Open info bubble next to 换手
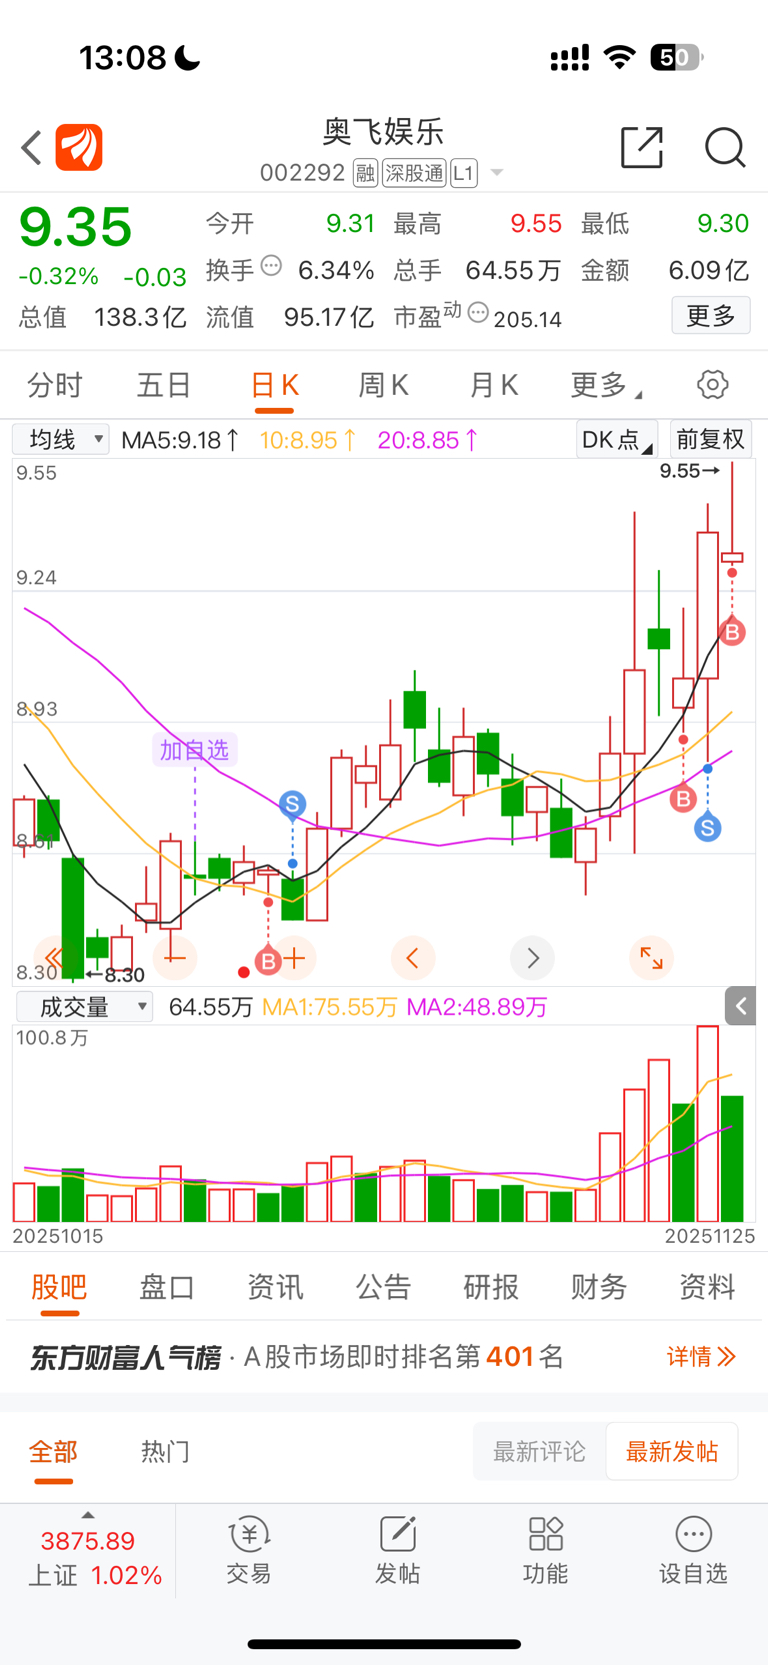This screenshot has width=769, height=1665. (272, 266)
